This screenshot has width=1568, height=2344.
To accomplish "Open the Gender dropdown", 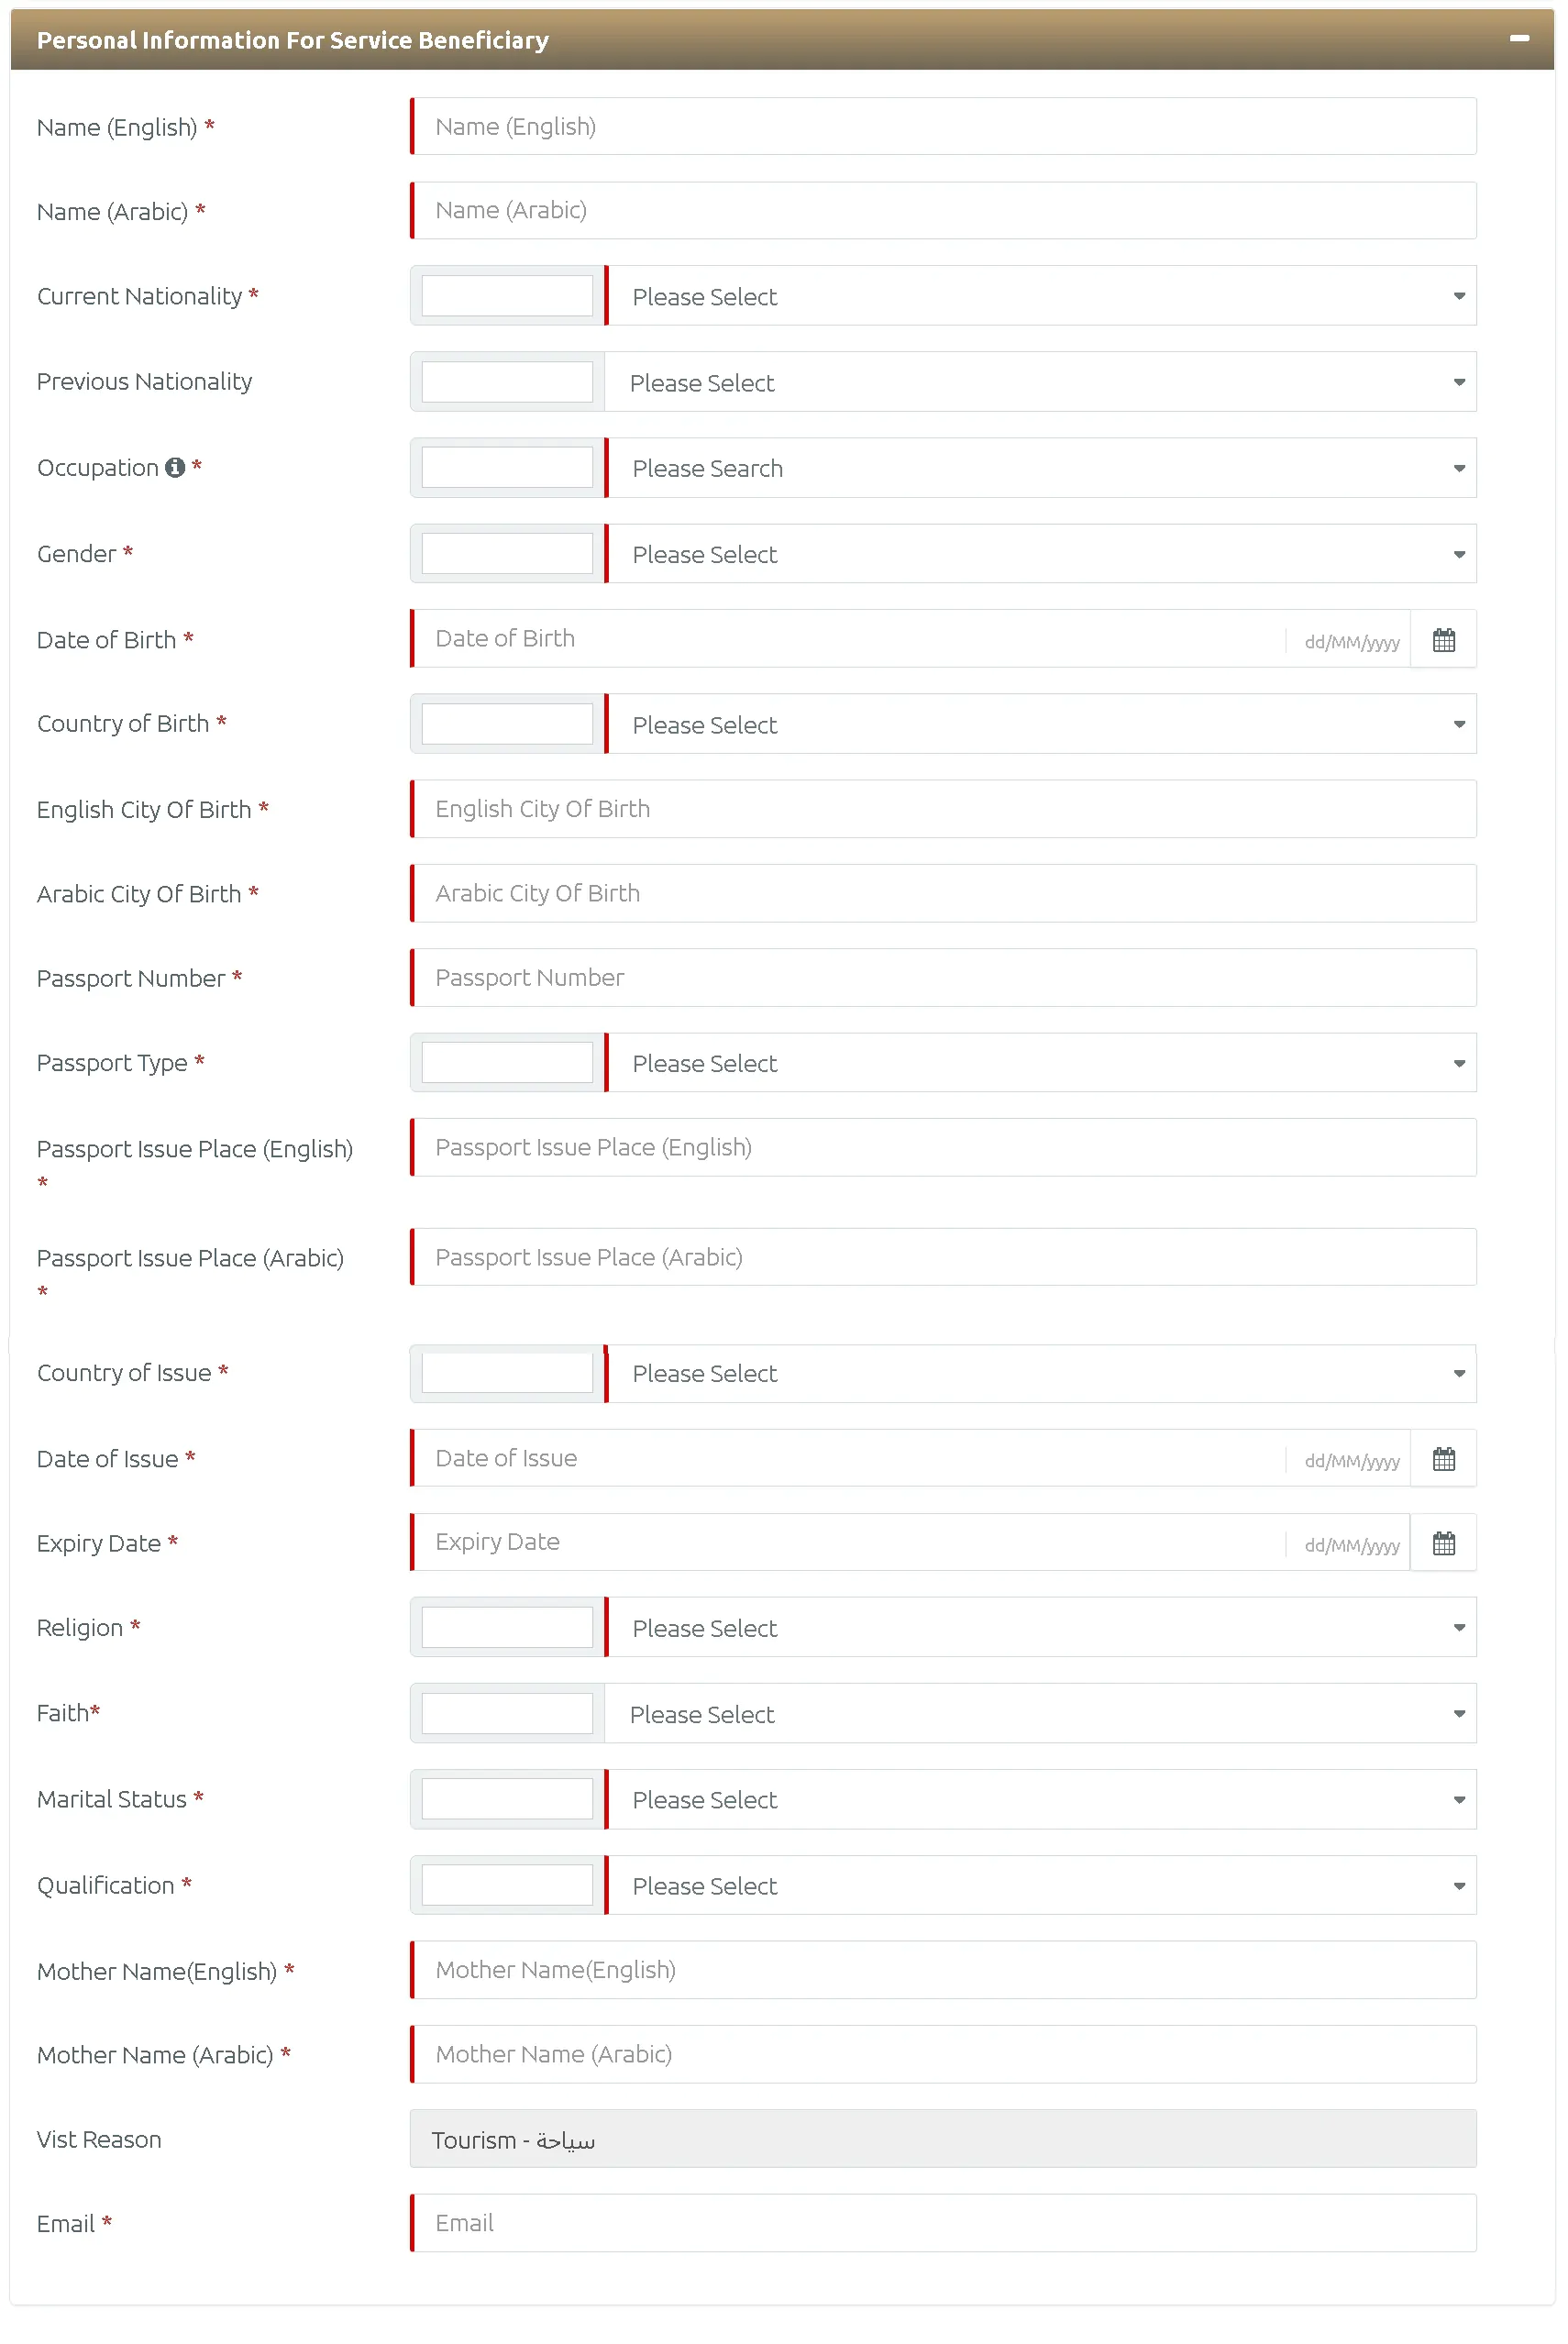I will (1041, 554).
